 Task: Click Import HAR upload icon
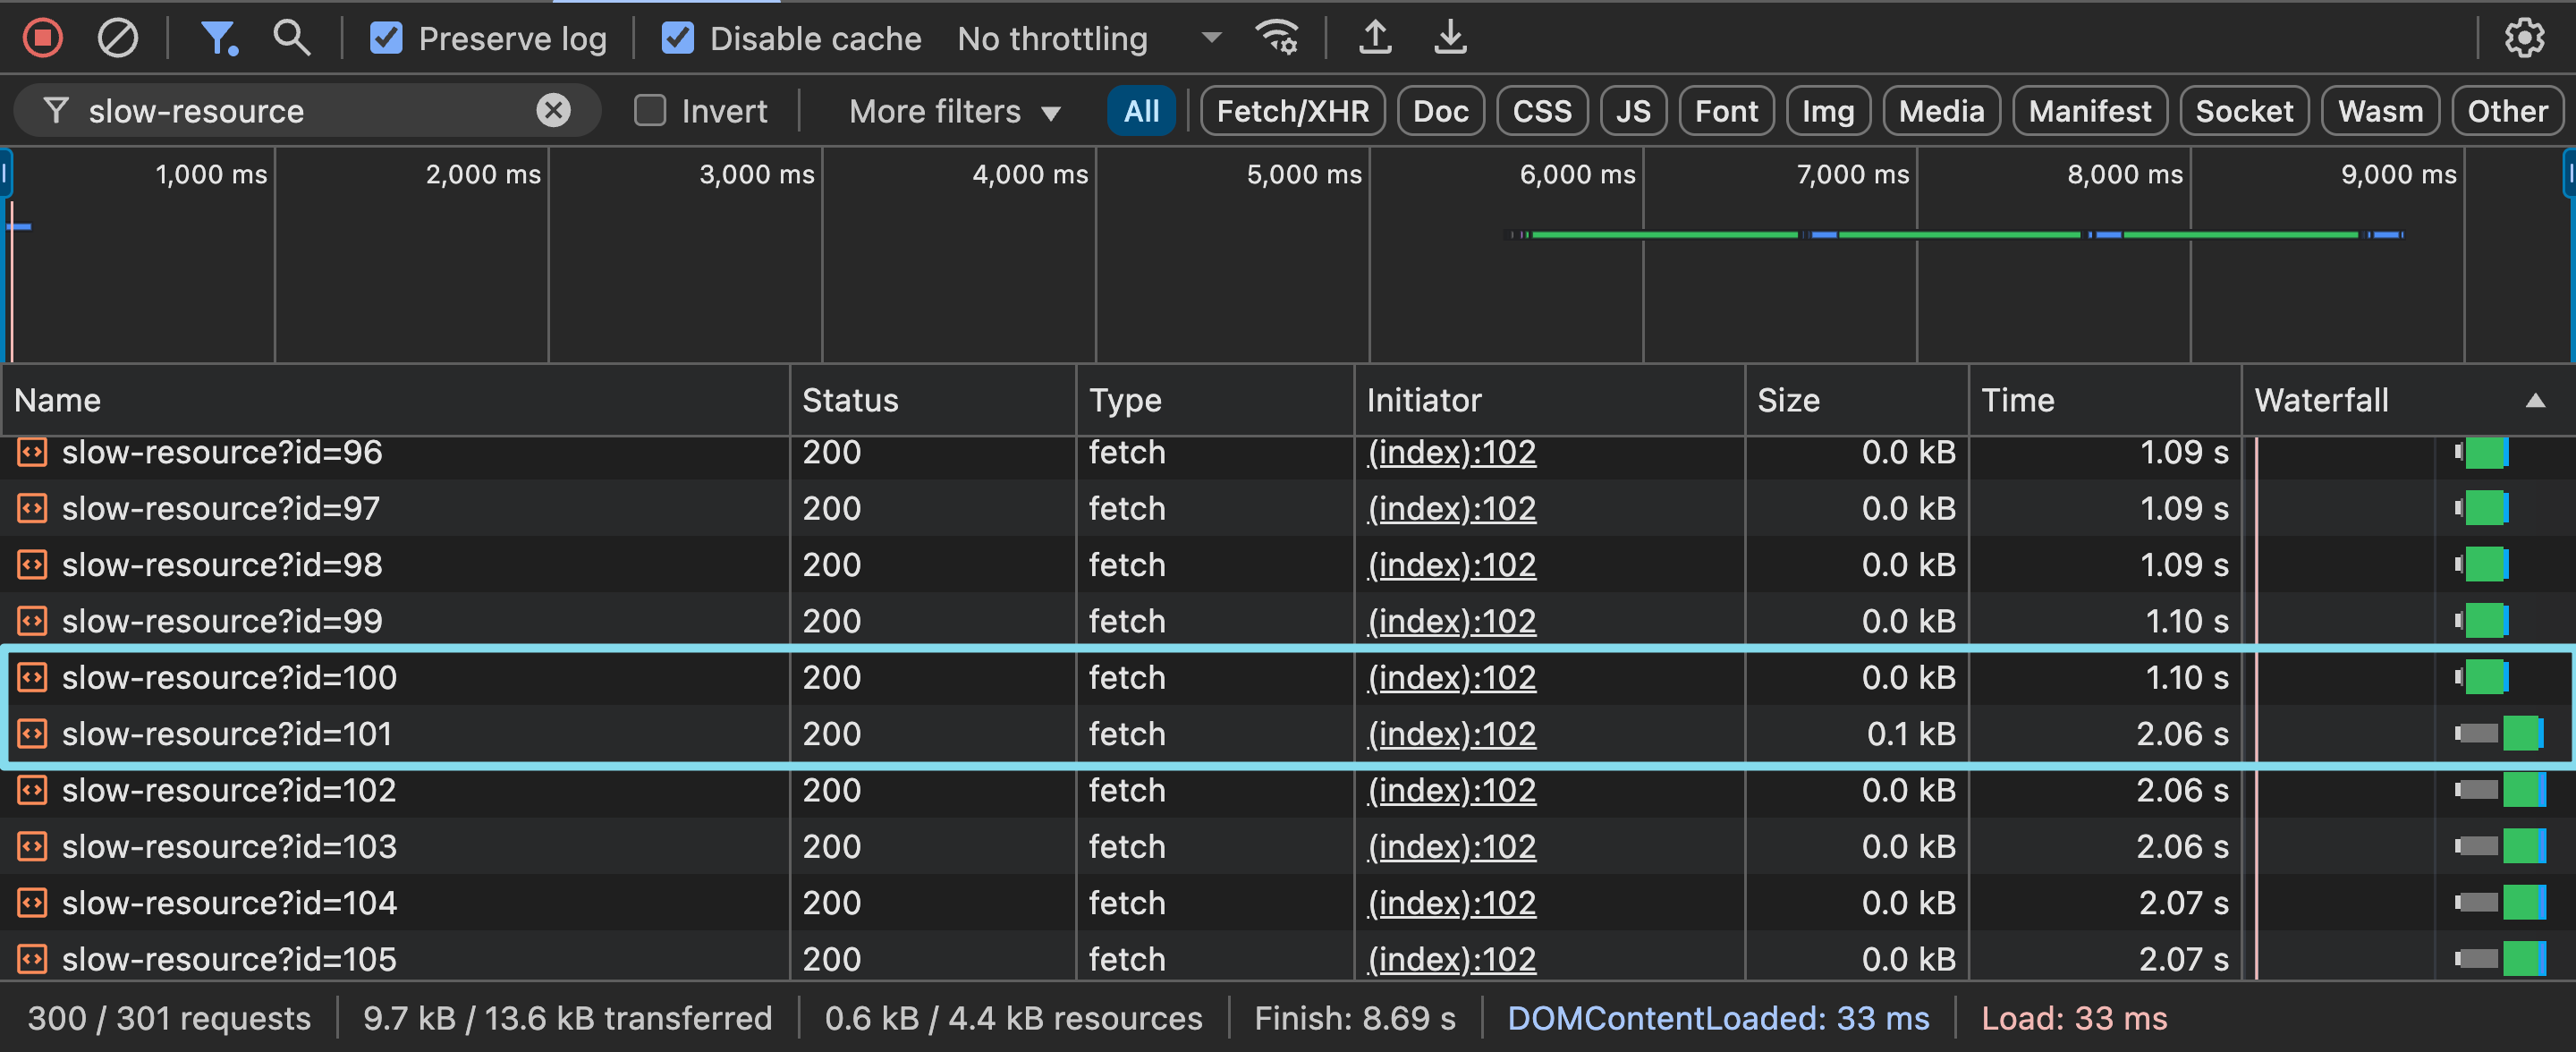pos(1375,38)
